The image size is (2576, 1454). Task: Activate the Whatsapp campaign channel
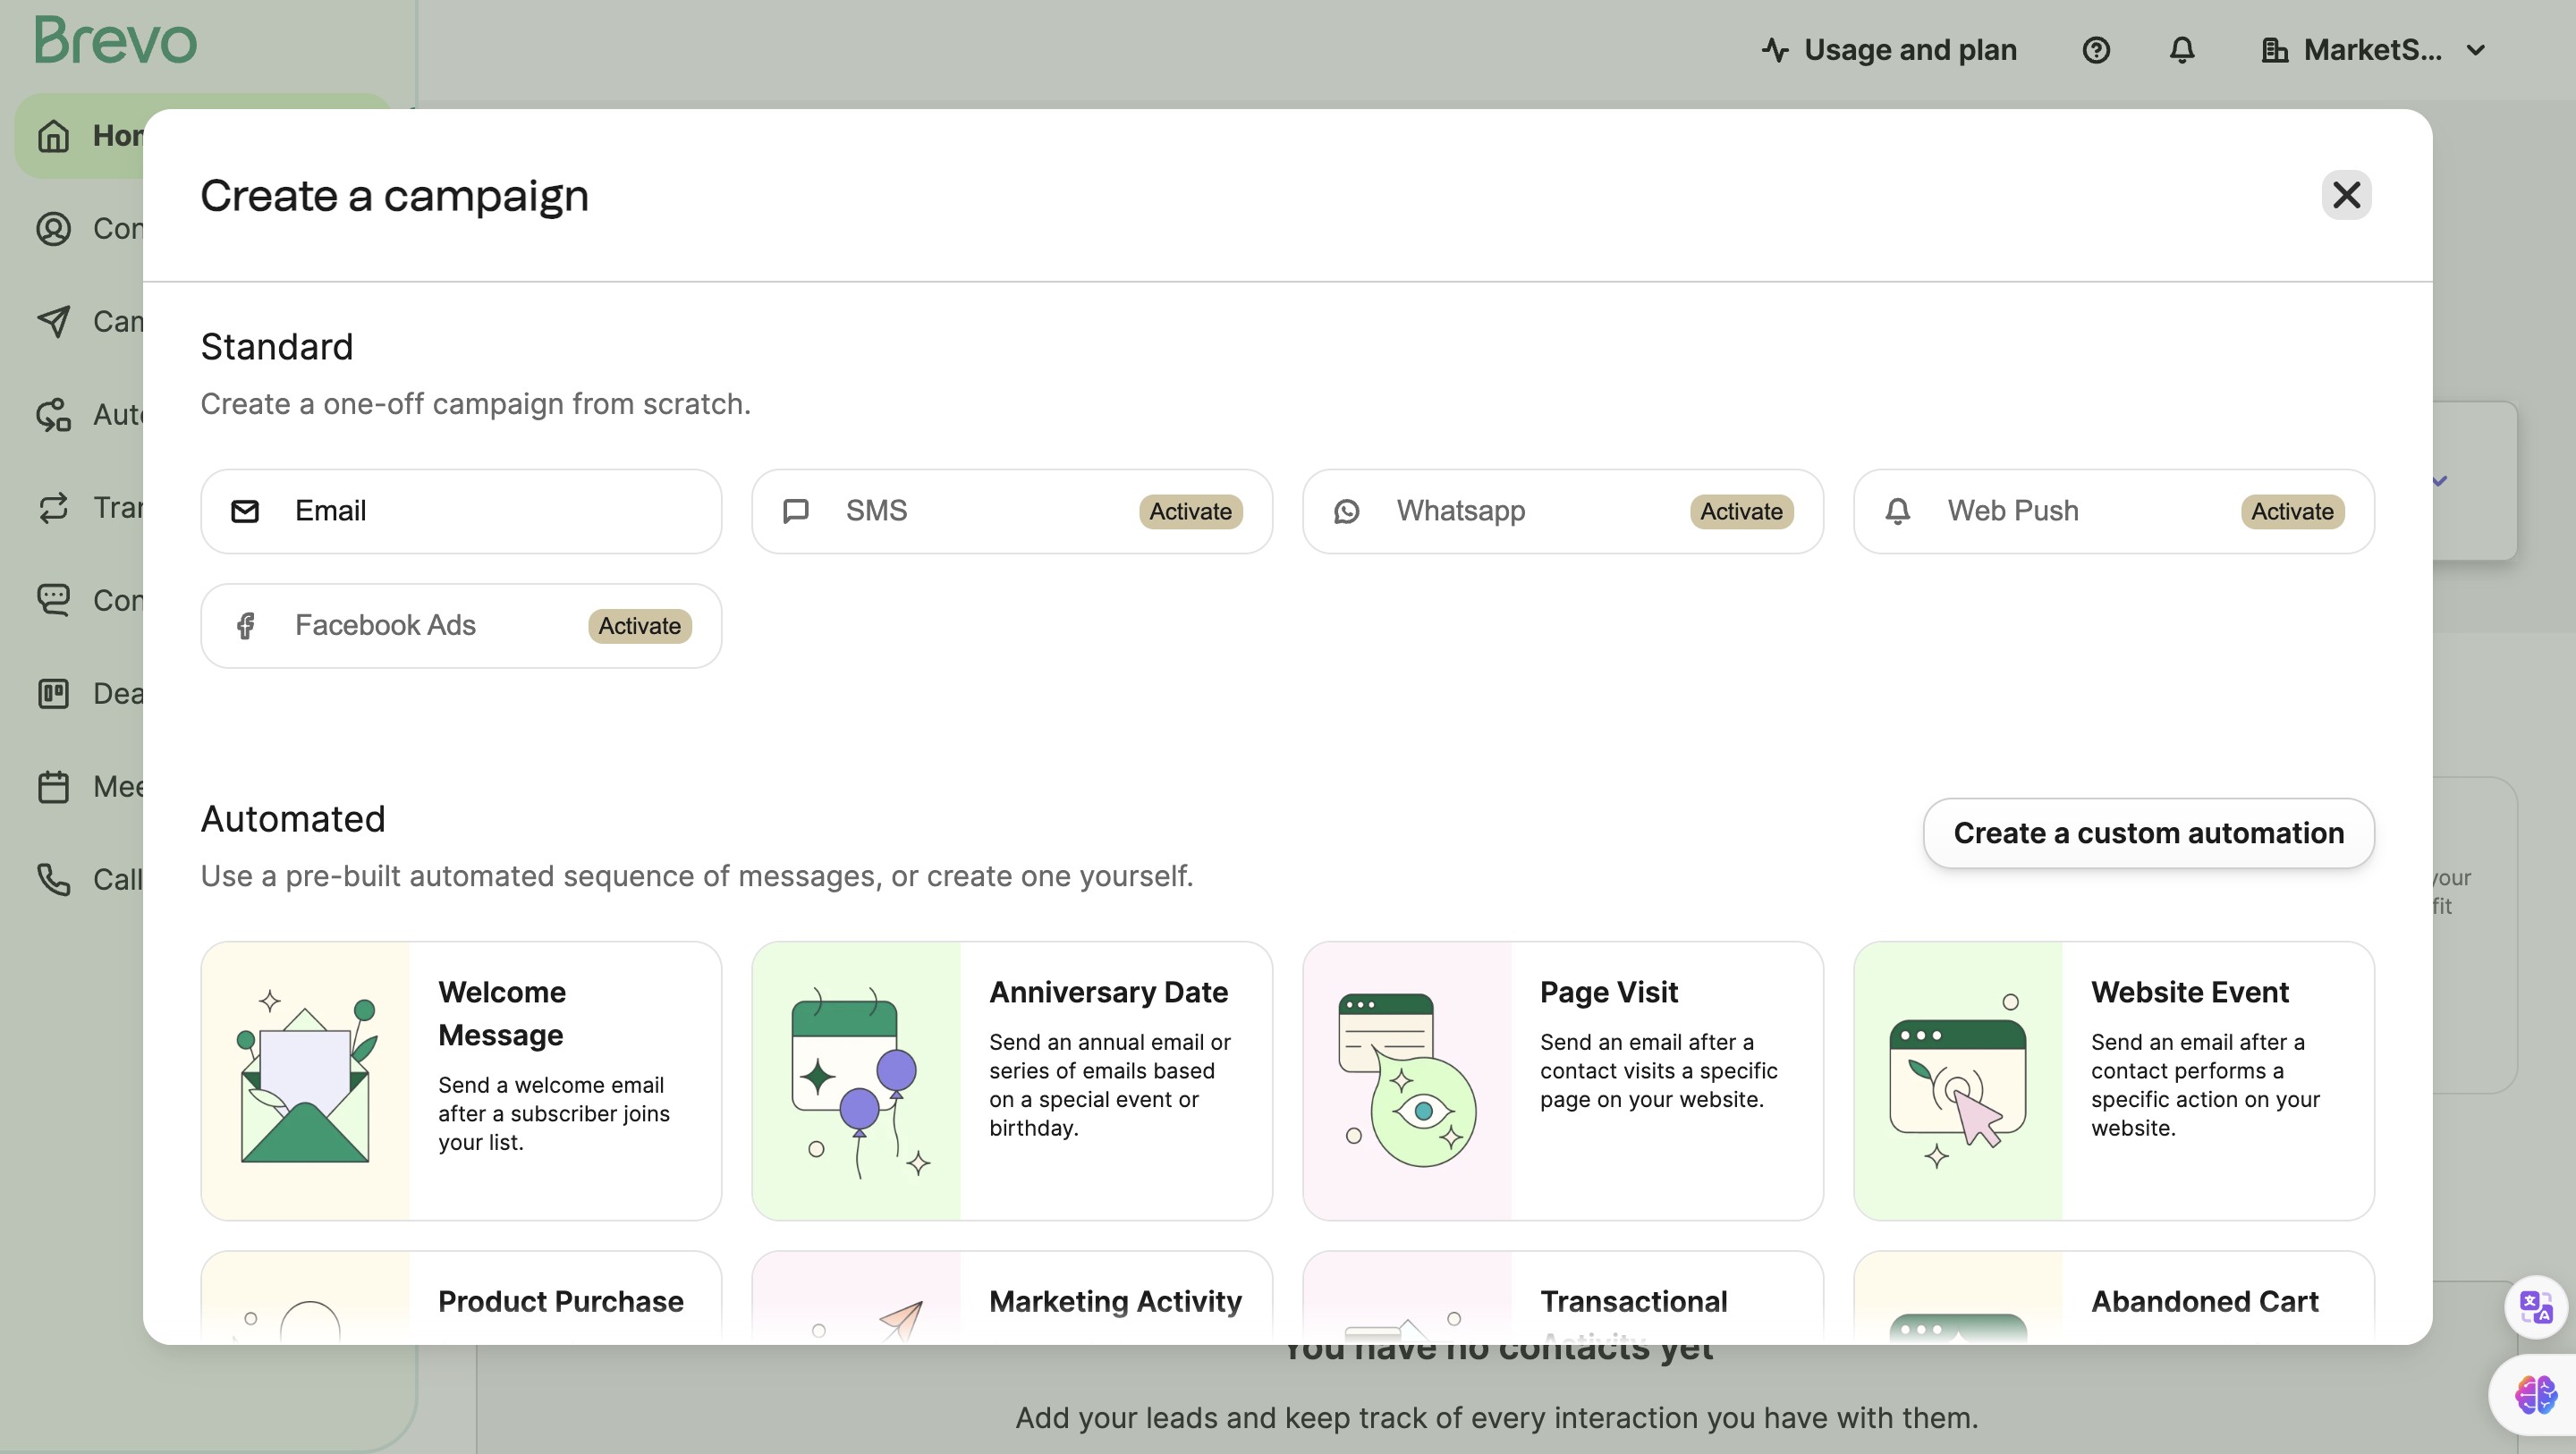1741,512
